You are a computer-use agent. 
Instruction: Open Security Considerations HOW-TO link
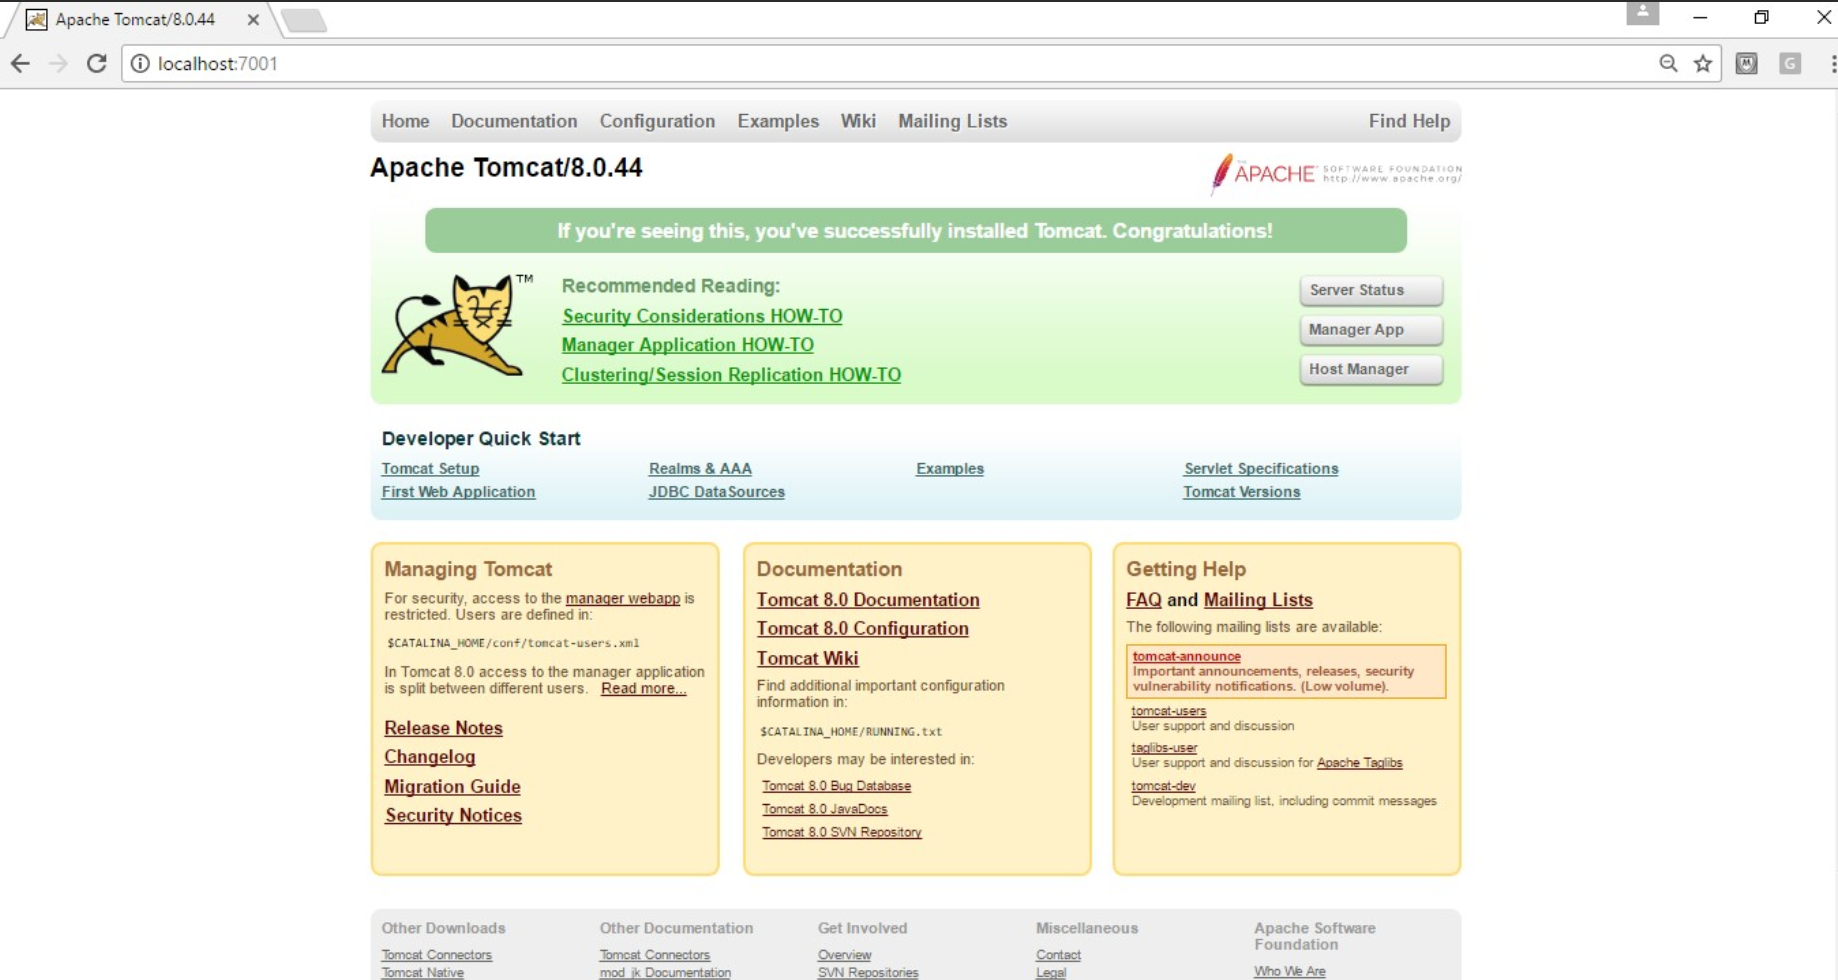[702, 316]
